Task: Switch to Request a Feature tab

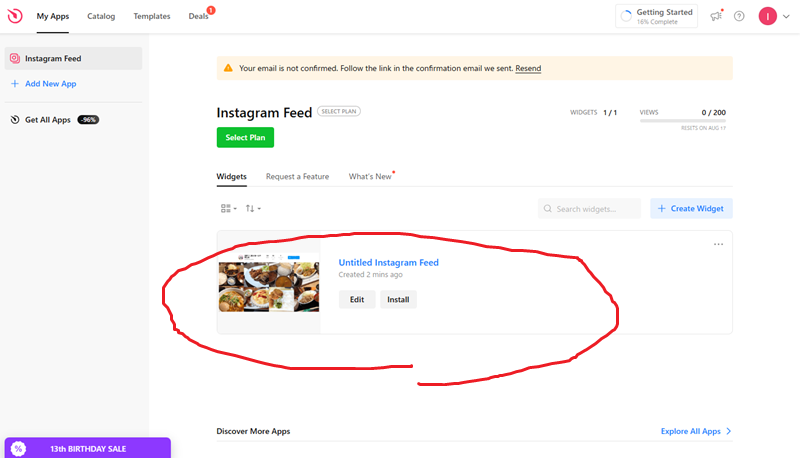Action: point(297,176)
